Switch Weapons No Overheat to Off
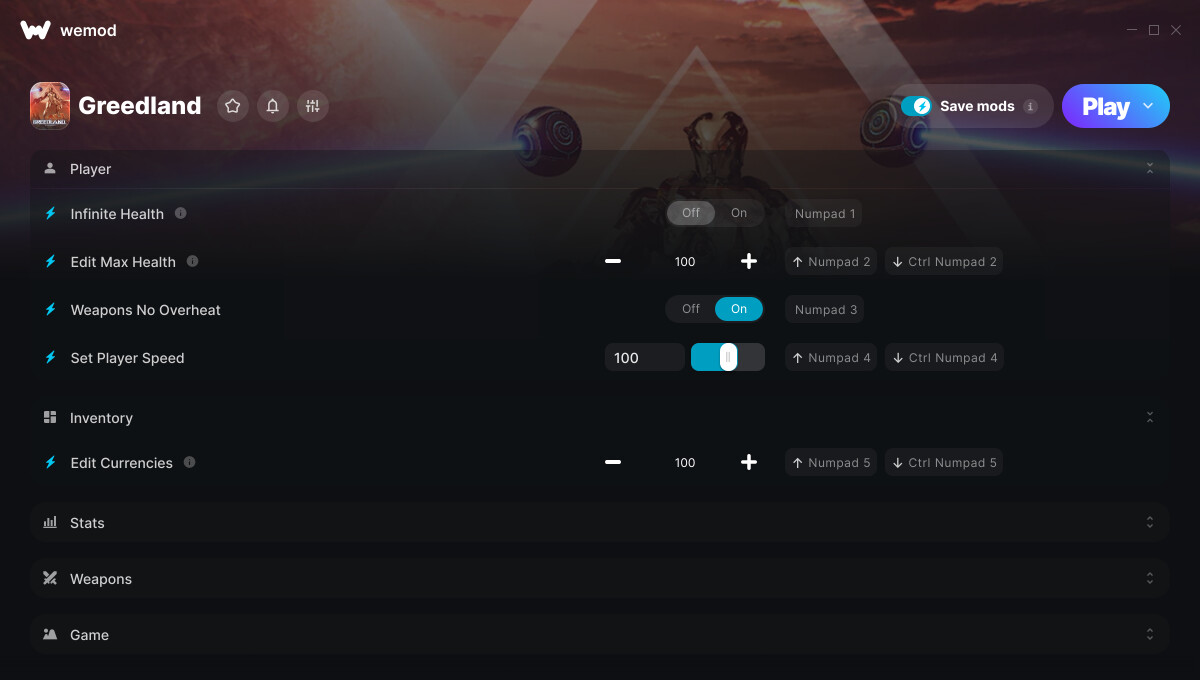The height and width of the screenshot is (680, 1200). (x=691, y=309)
